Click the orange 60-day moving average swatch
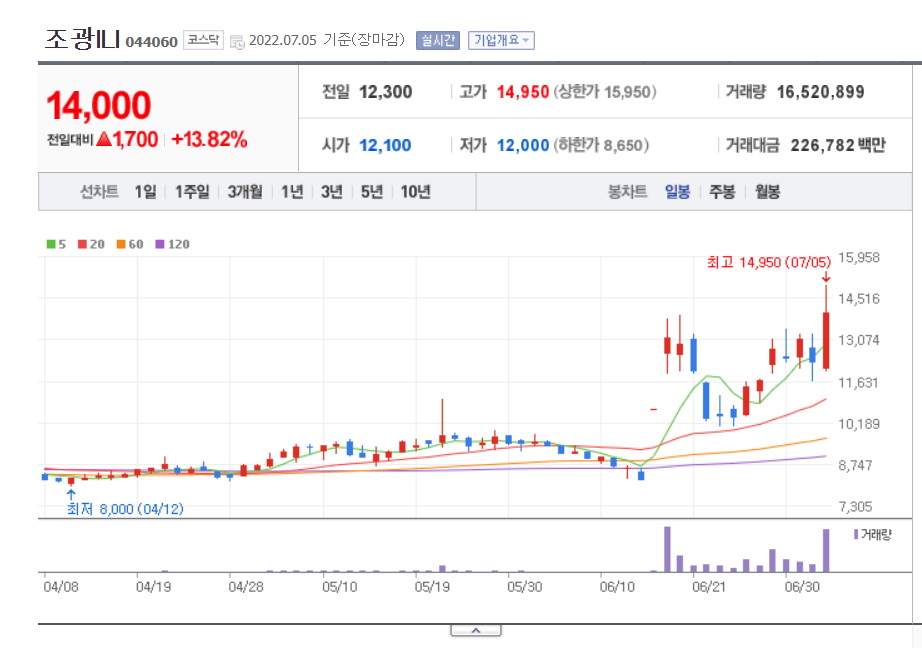This screenshot has height=648, width=922. pyautogui.click(x=121, y=244)
